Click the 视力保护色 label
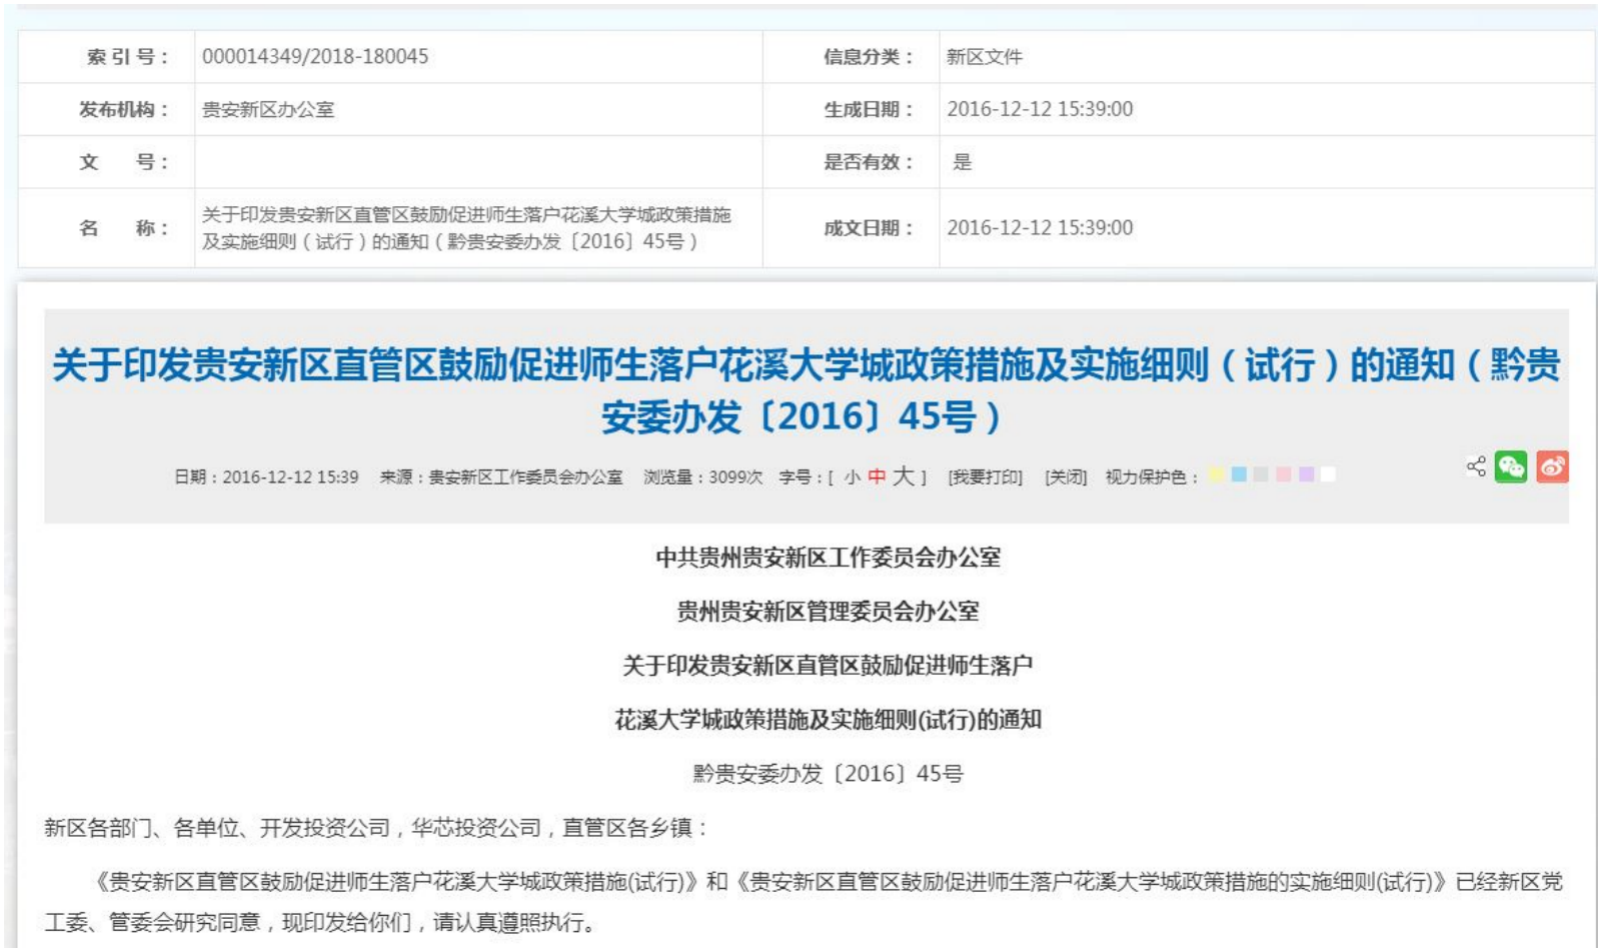Viewport: 1598px width, 948px height. pyautogui.click(x=1151, y=477)
